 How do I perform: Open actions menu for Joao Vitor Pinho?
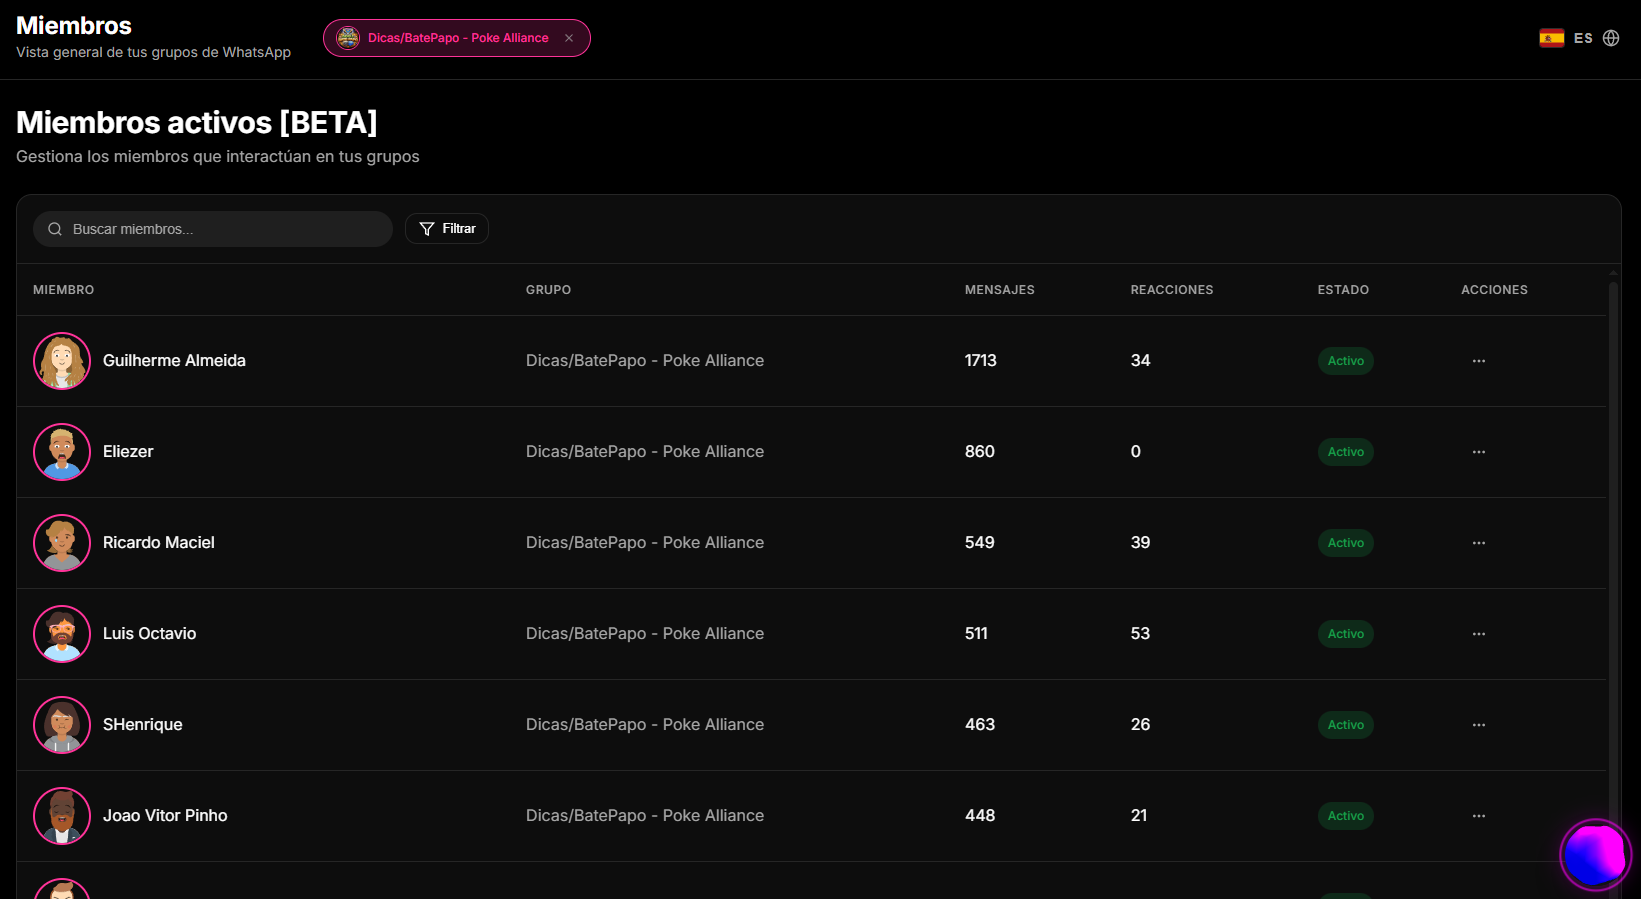(1479, 816)
